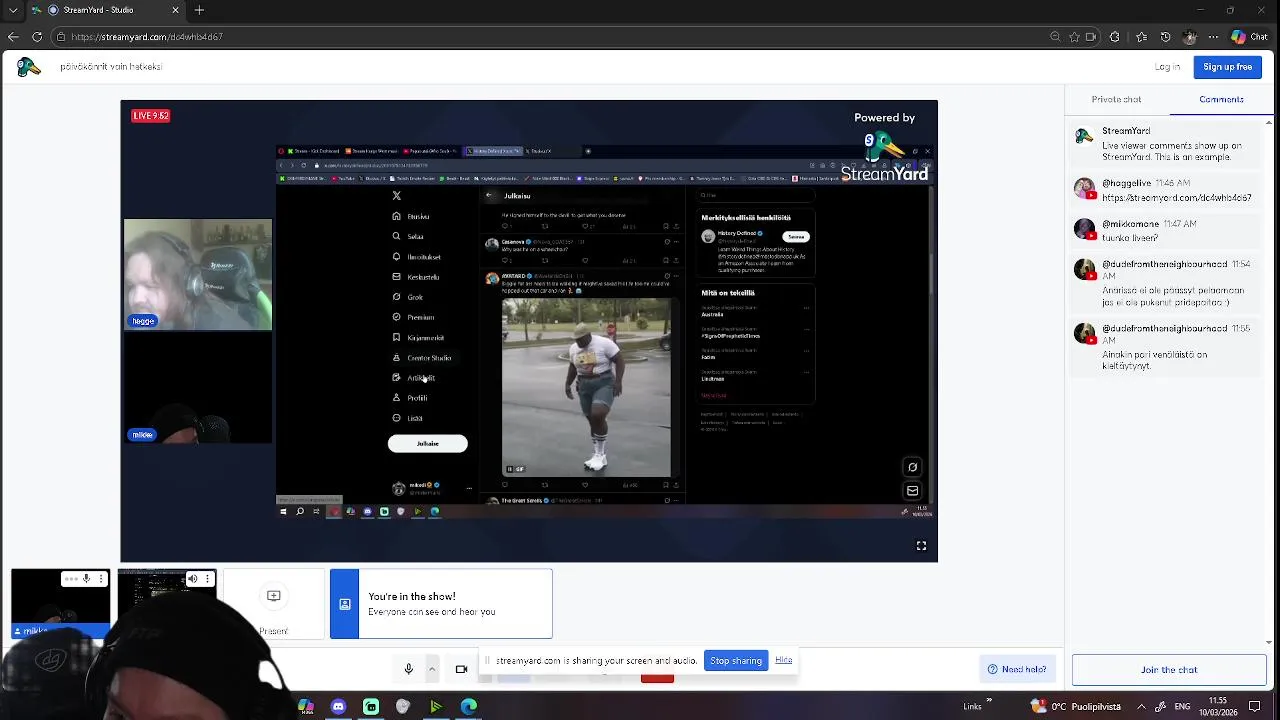Viewport: 1280px width, 720px height.
Task: Open the browser extensions menu
Action: pos(1115,37)
